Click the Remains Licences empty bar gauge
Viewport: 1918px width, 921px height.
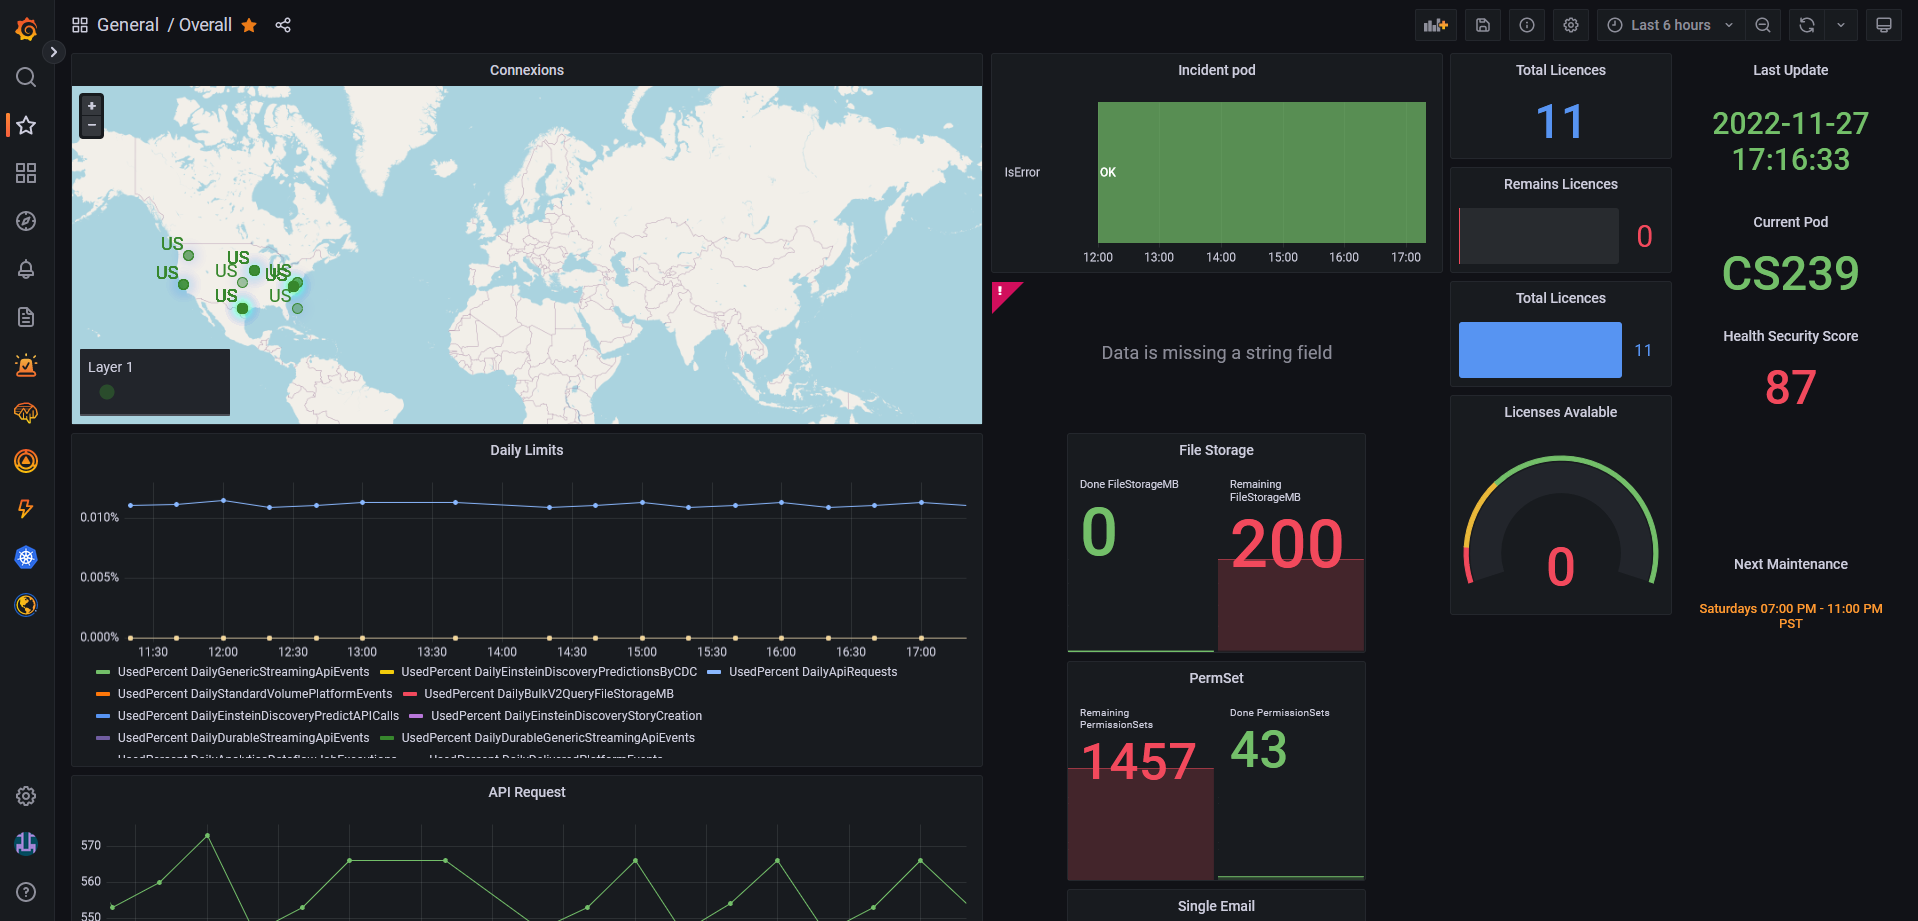point(1539,236)
